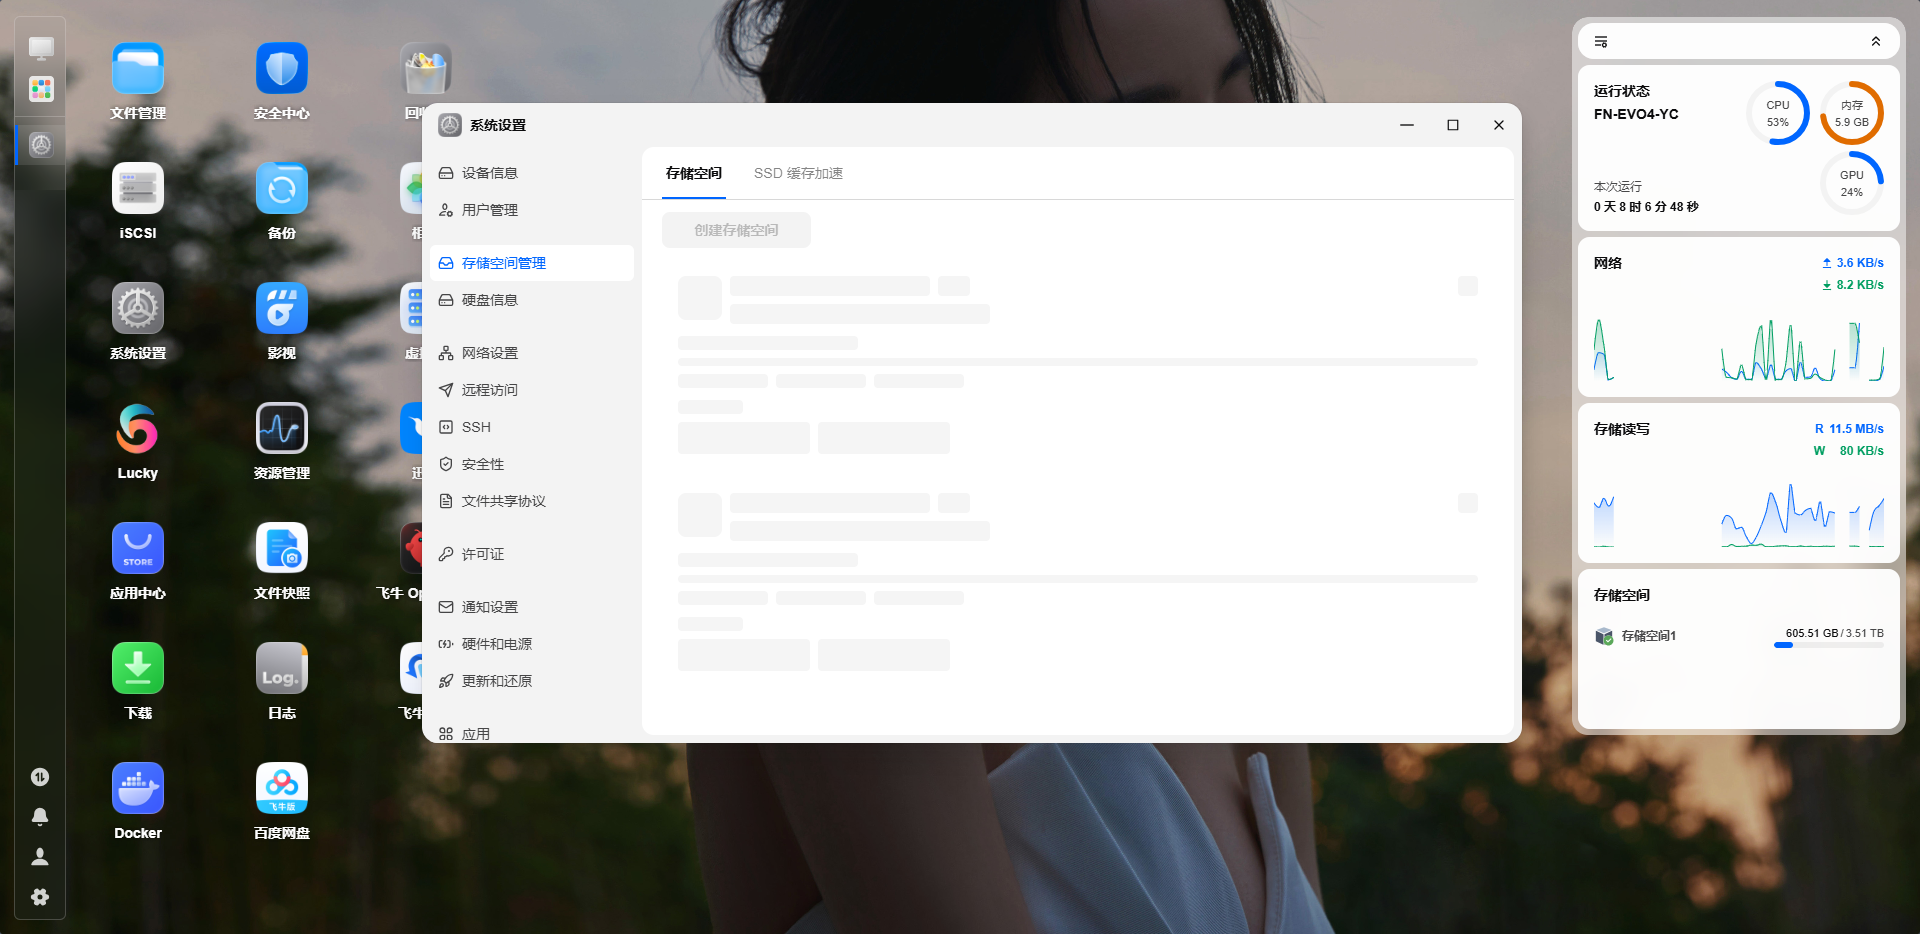Click the uptime 0 天 8 时 text
This screenshot has height=934, width=1920.
1646,207
